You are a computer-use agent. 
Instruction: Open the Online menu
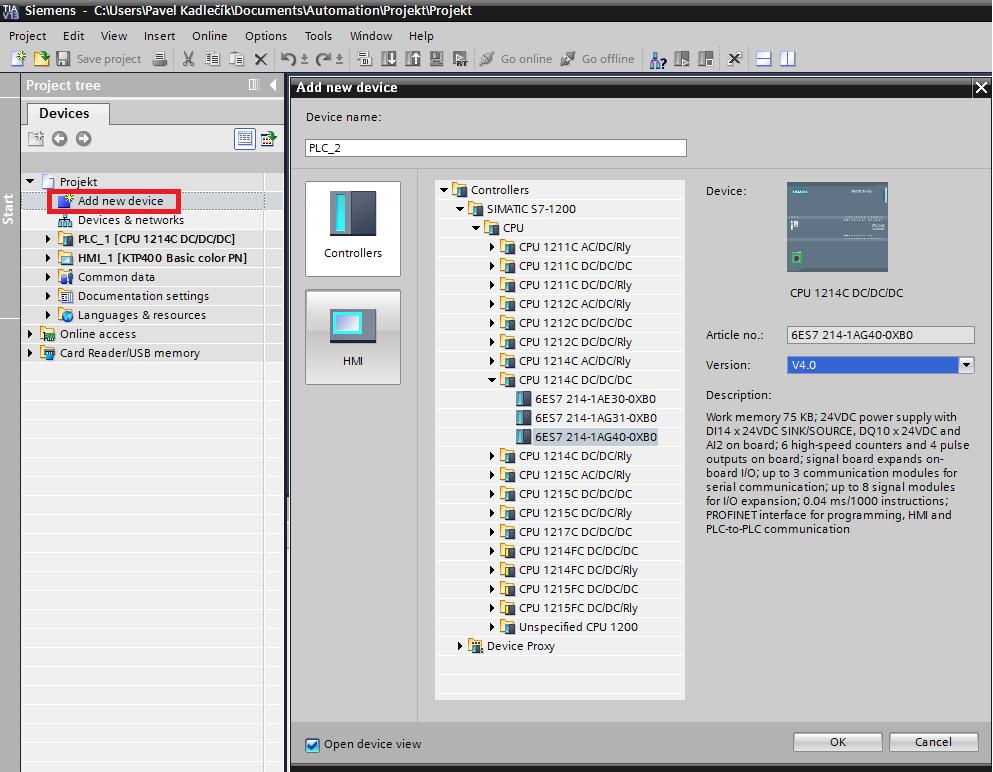click(x=210, y=36)
